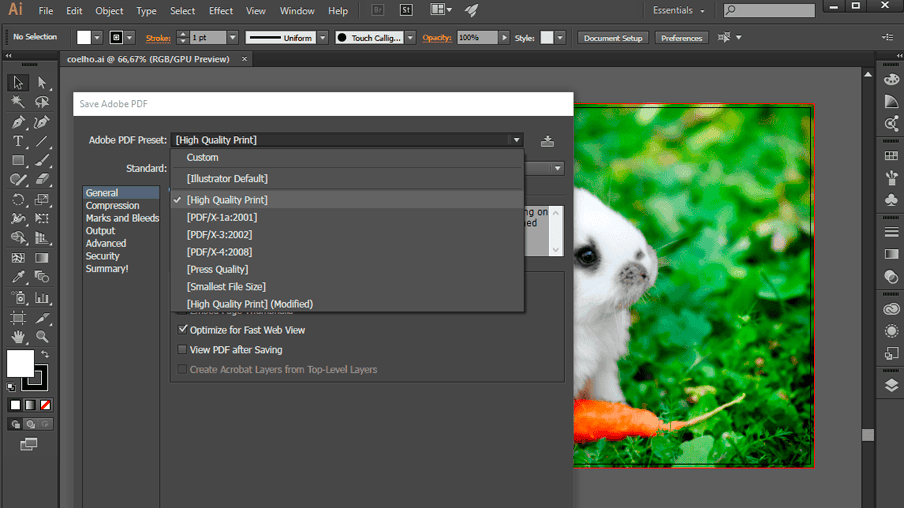This screenshot has width=904, height=508.
Task: Open the Layers panel icon
Action: pyautogui.click(x=891, y=385)
